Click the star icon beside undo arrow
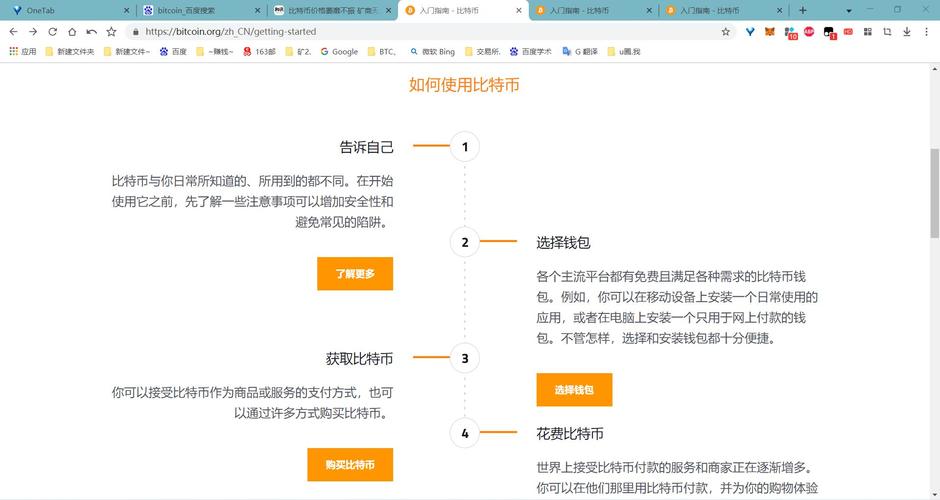This screenshot has height=500, width=940. (x=111, y=32)
